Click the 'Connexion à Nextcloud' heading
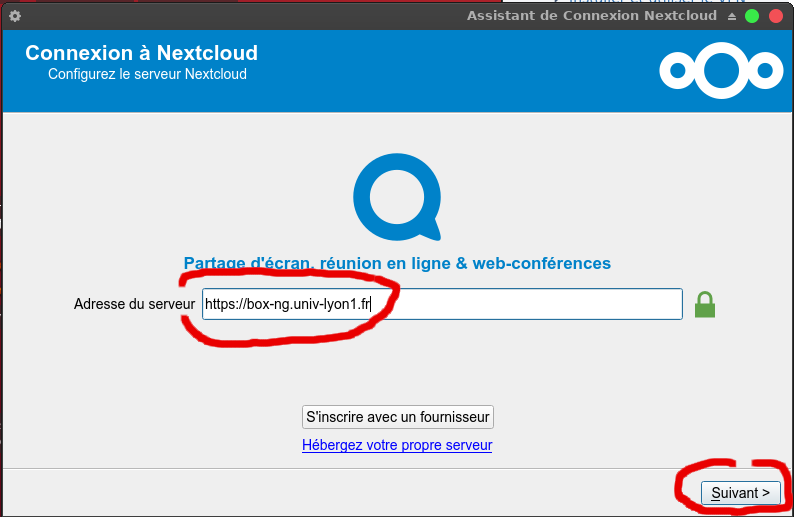Screen dimensions: 794x517 141,53
